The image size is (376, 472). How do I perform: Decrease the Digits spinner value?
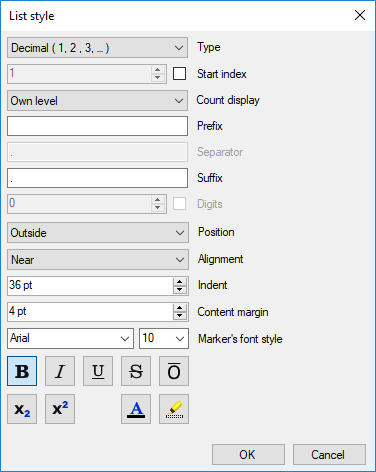[158, 208]
